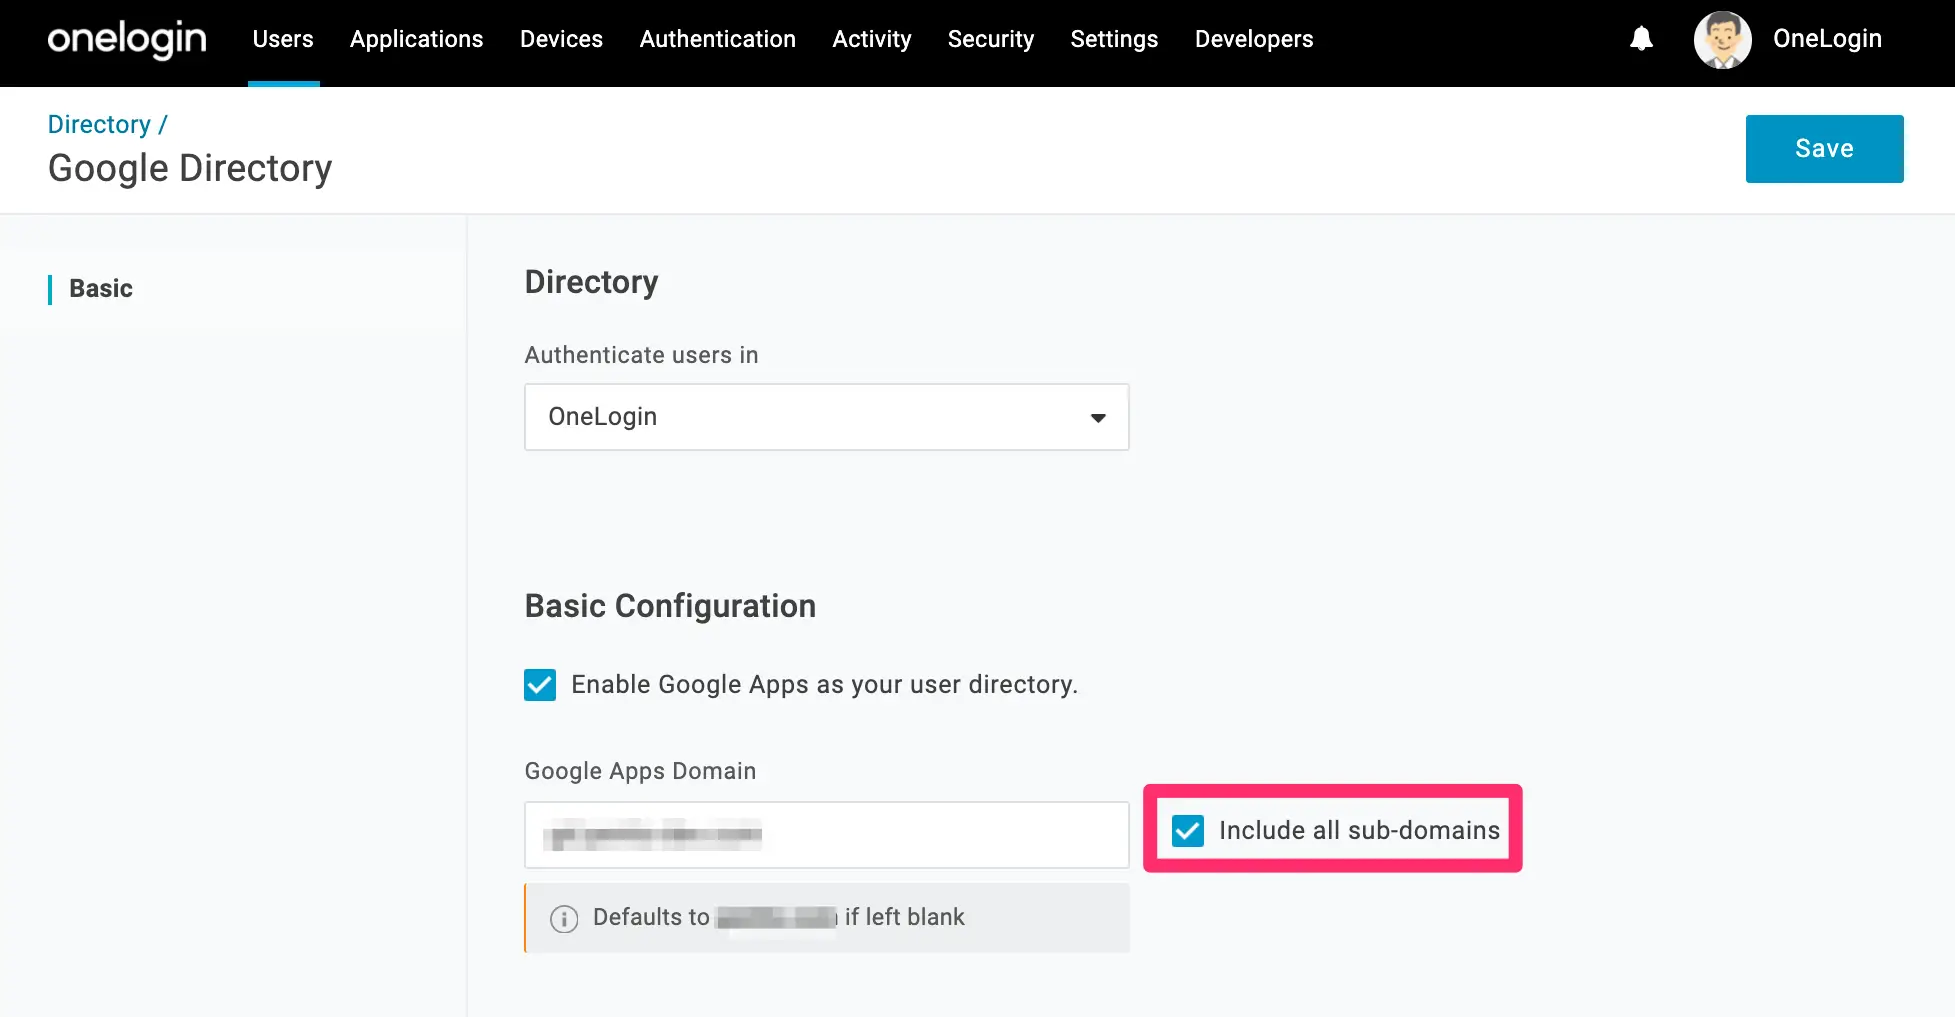Uncheck Enable Google Apps as your user directory
Image resolution: width=1955 pixels, height=1017 pixels.
pos(540,685)
